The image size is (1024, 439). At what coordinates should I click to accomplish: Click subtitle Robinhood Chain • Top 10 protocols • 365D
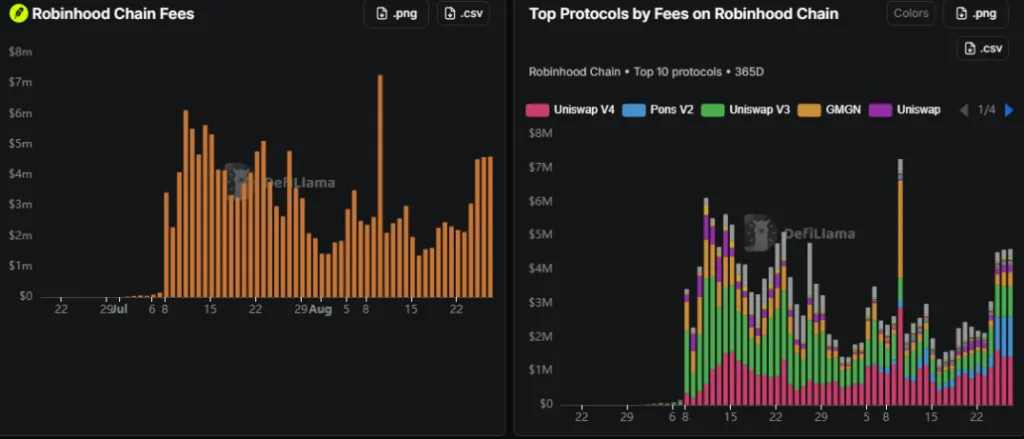pyautogui.click(x=647, y=72)
